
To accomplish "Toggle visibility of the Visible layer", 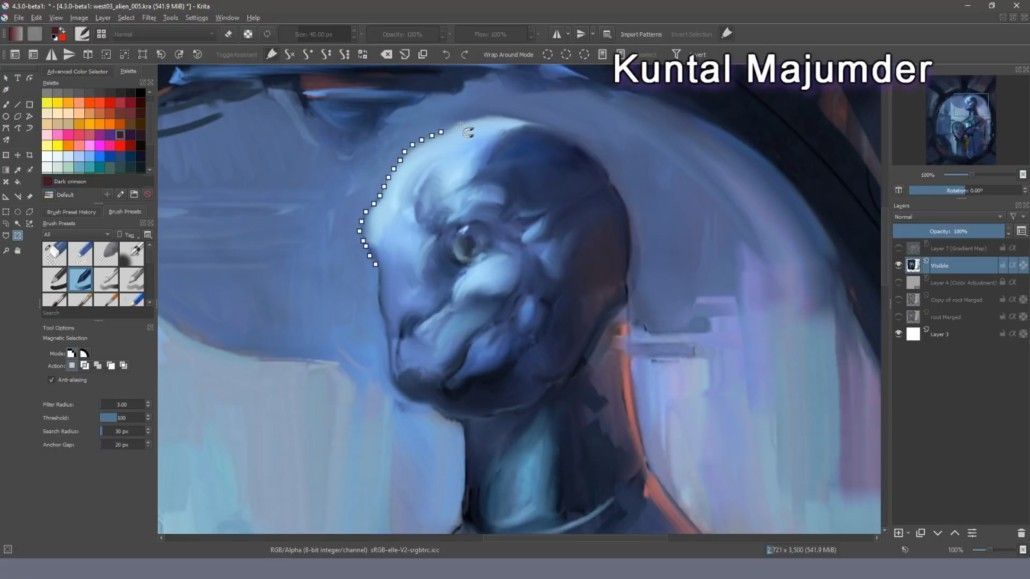I will point(899,266).
